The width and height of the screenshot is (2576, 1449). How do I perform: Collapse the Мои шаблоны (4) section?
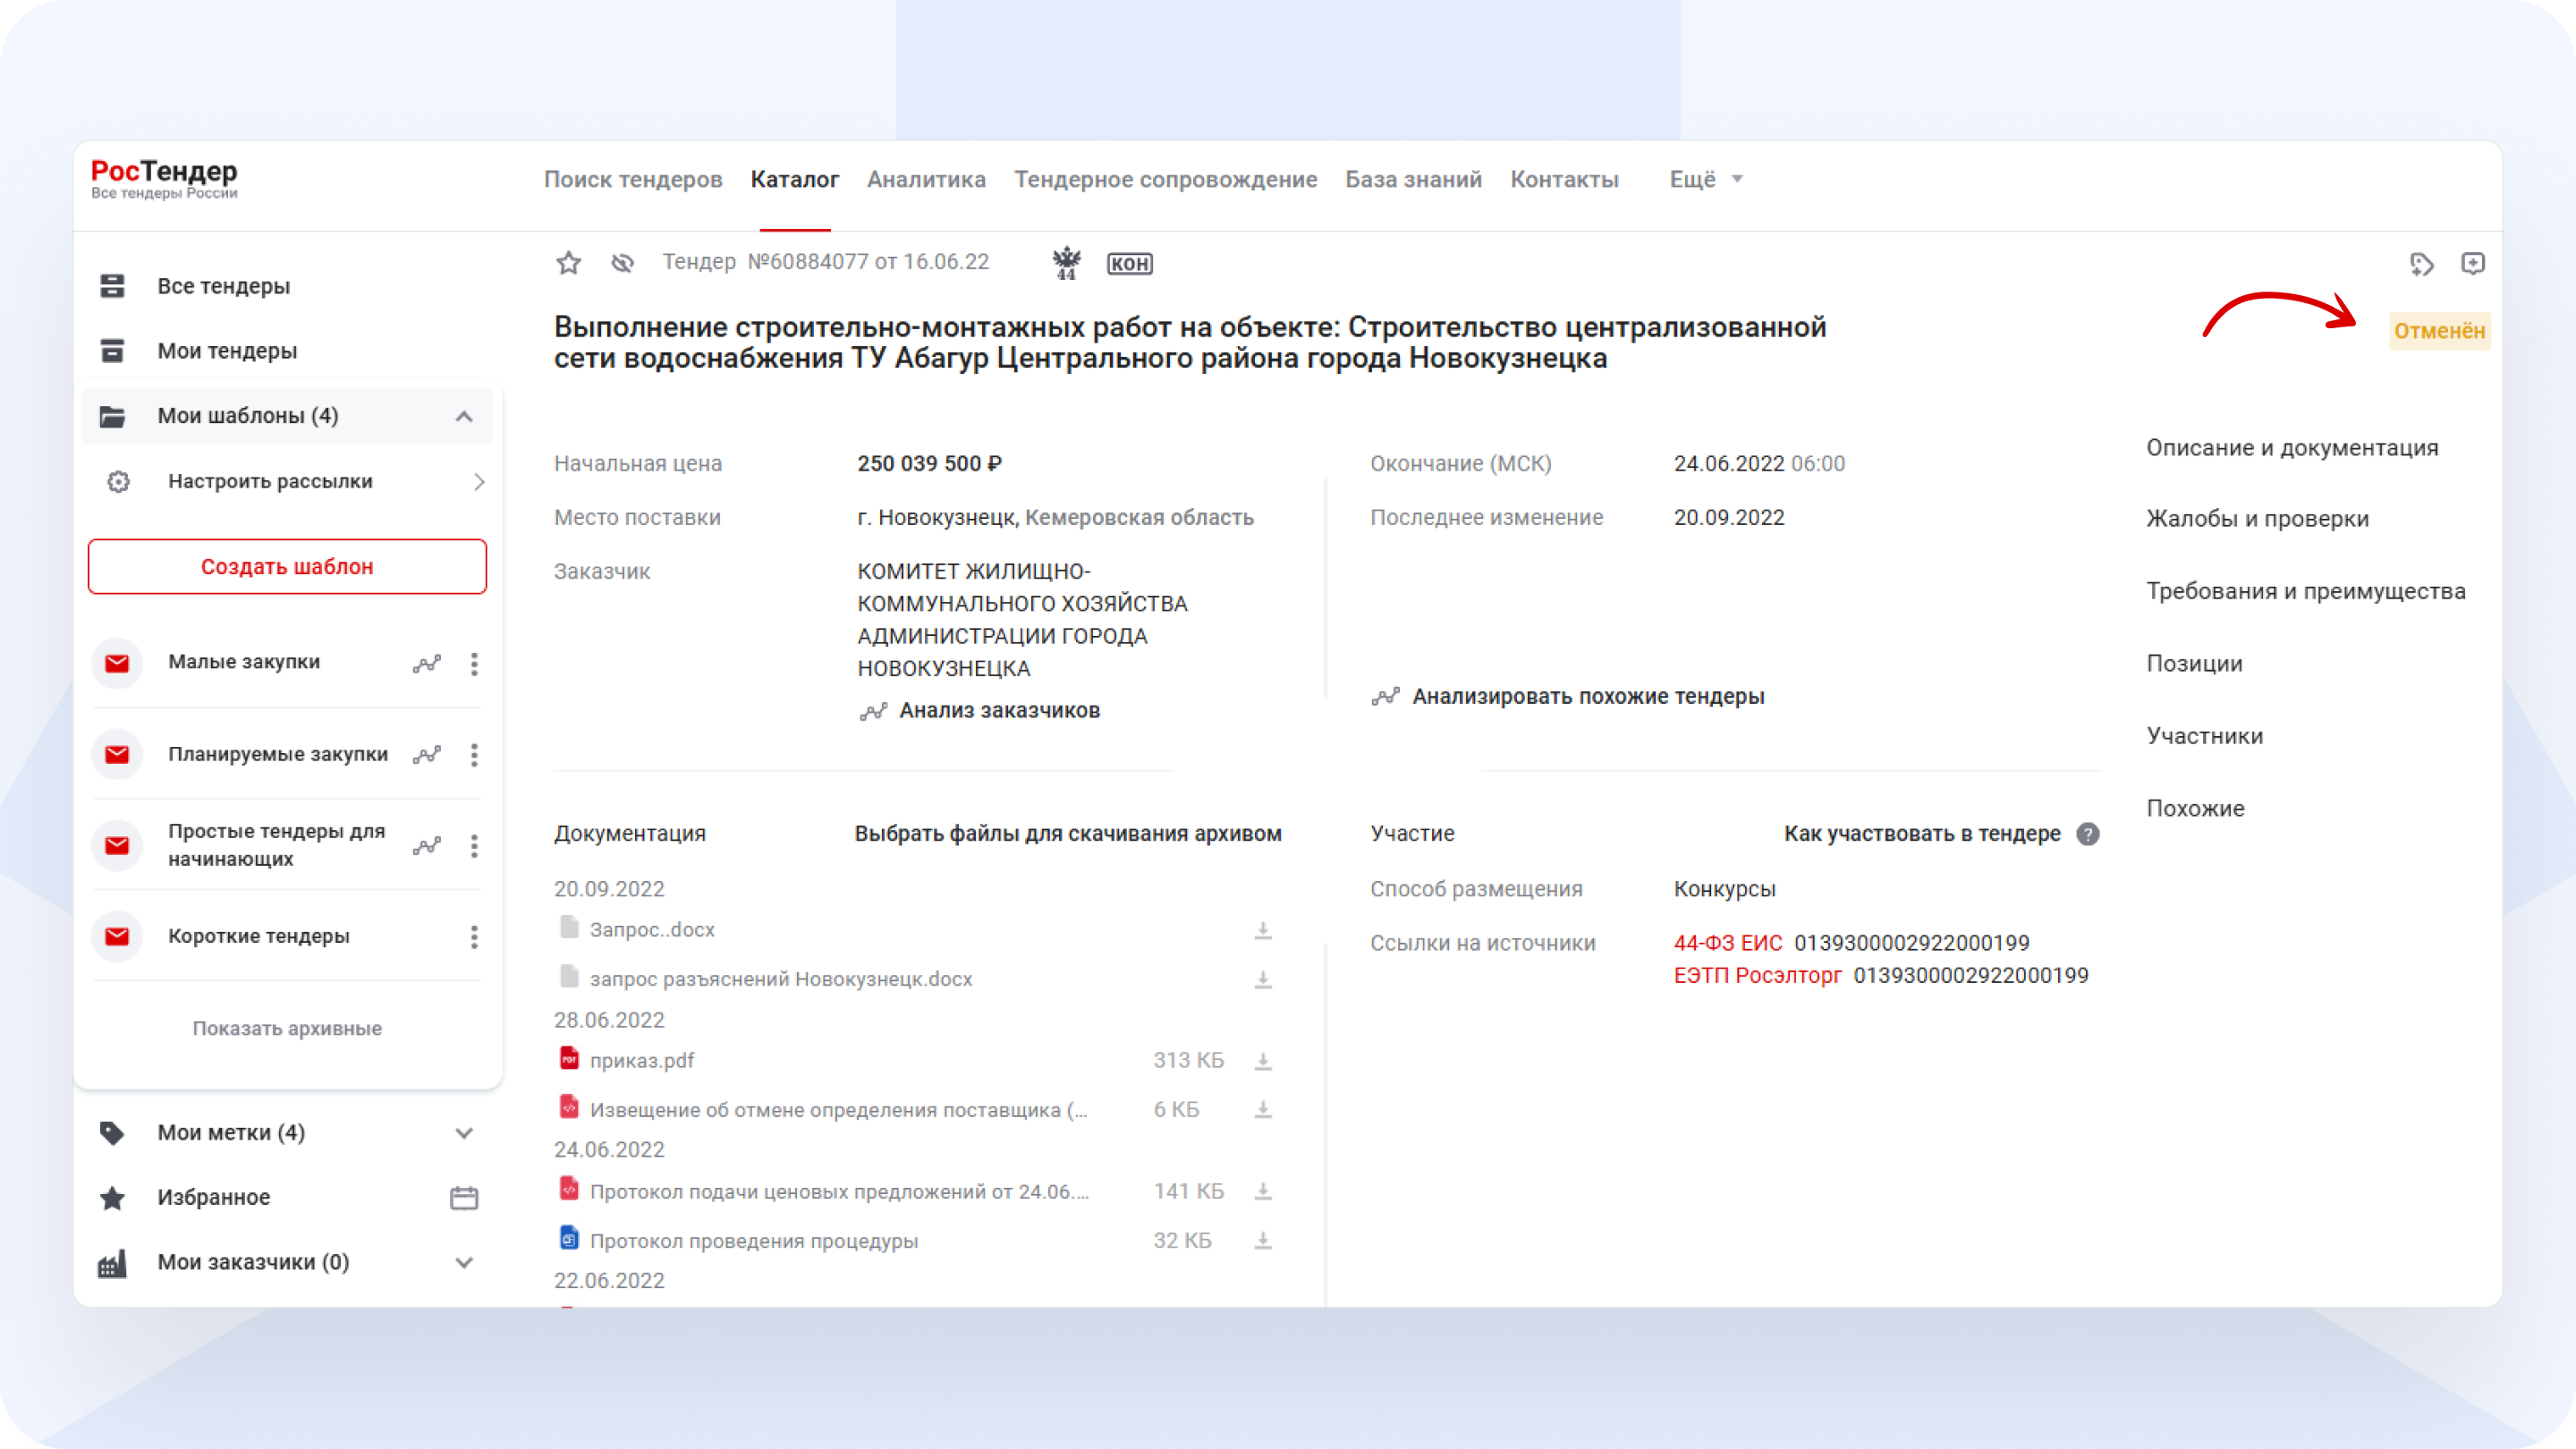coord(463,415)
